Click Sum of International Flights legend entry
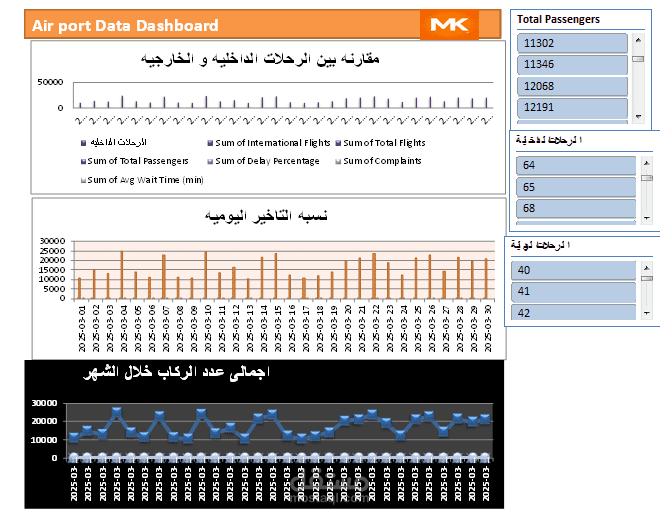The width and height of the screenshot is (660, 515). point(269,143)
